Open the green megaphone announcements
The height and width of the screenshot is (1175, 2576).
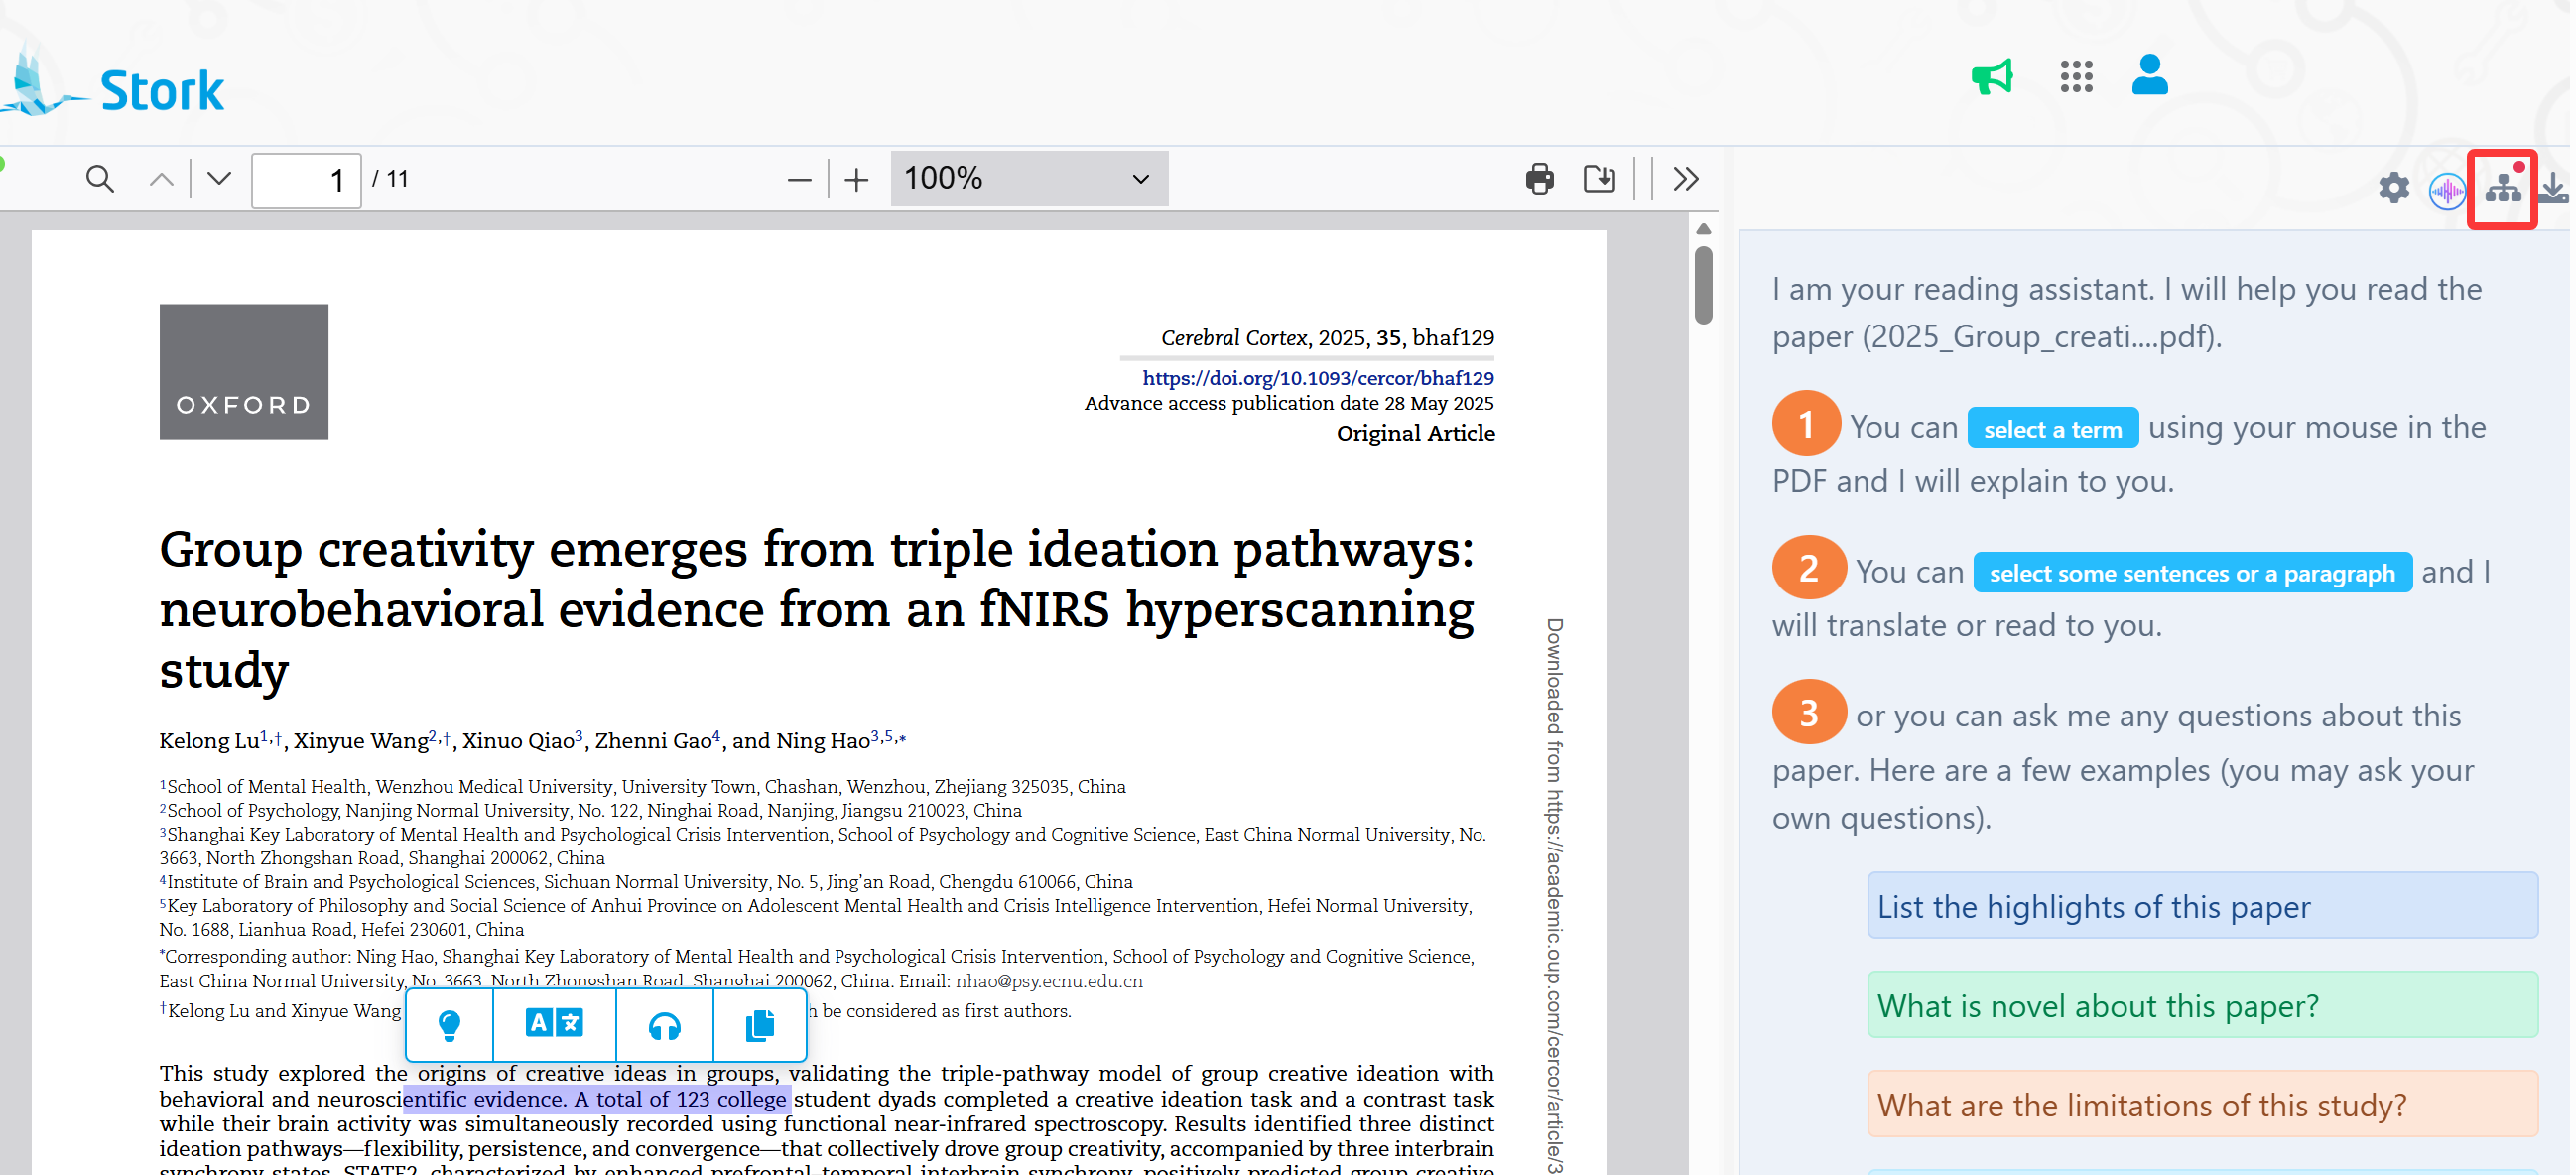[1991, 77]
